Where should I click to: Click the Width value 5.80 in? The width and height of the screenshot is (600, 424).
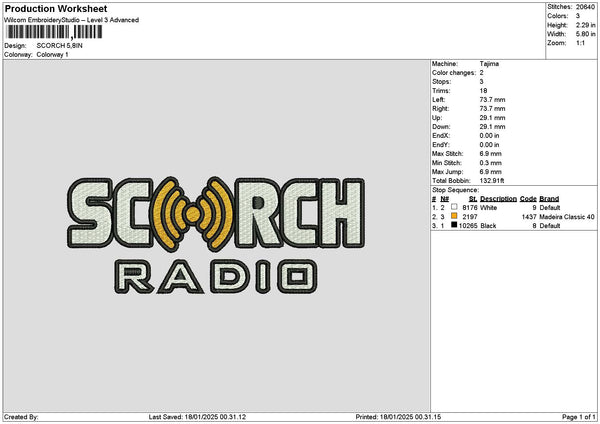585,34
